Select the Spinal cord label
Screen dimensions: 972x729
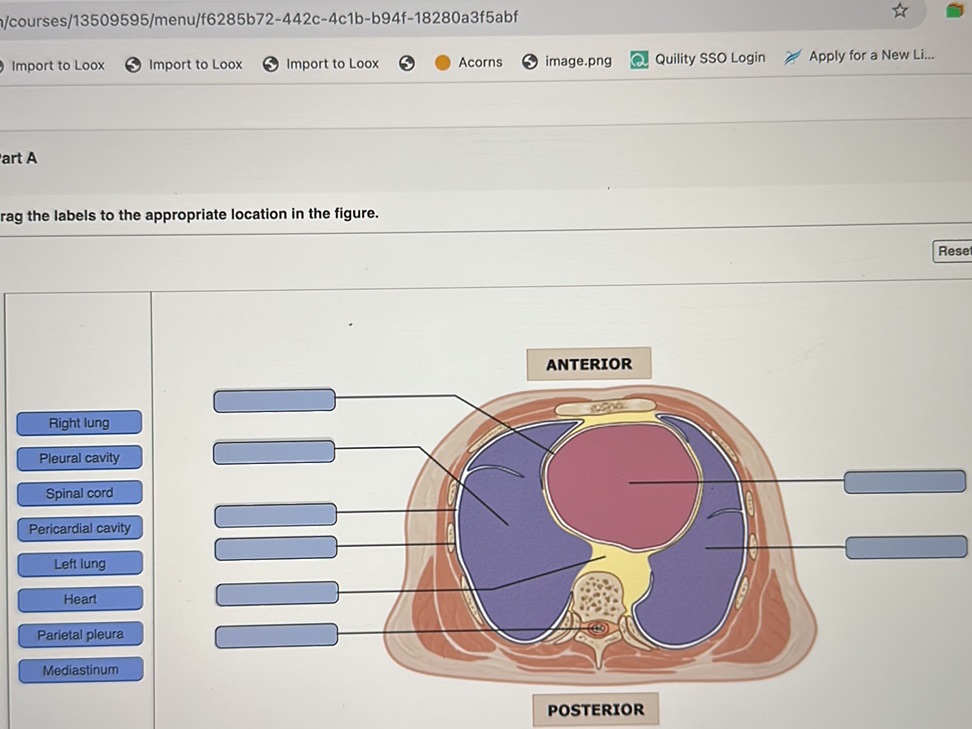pos(79,493)
